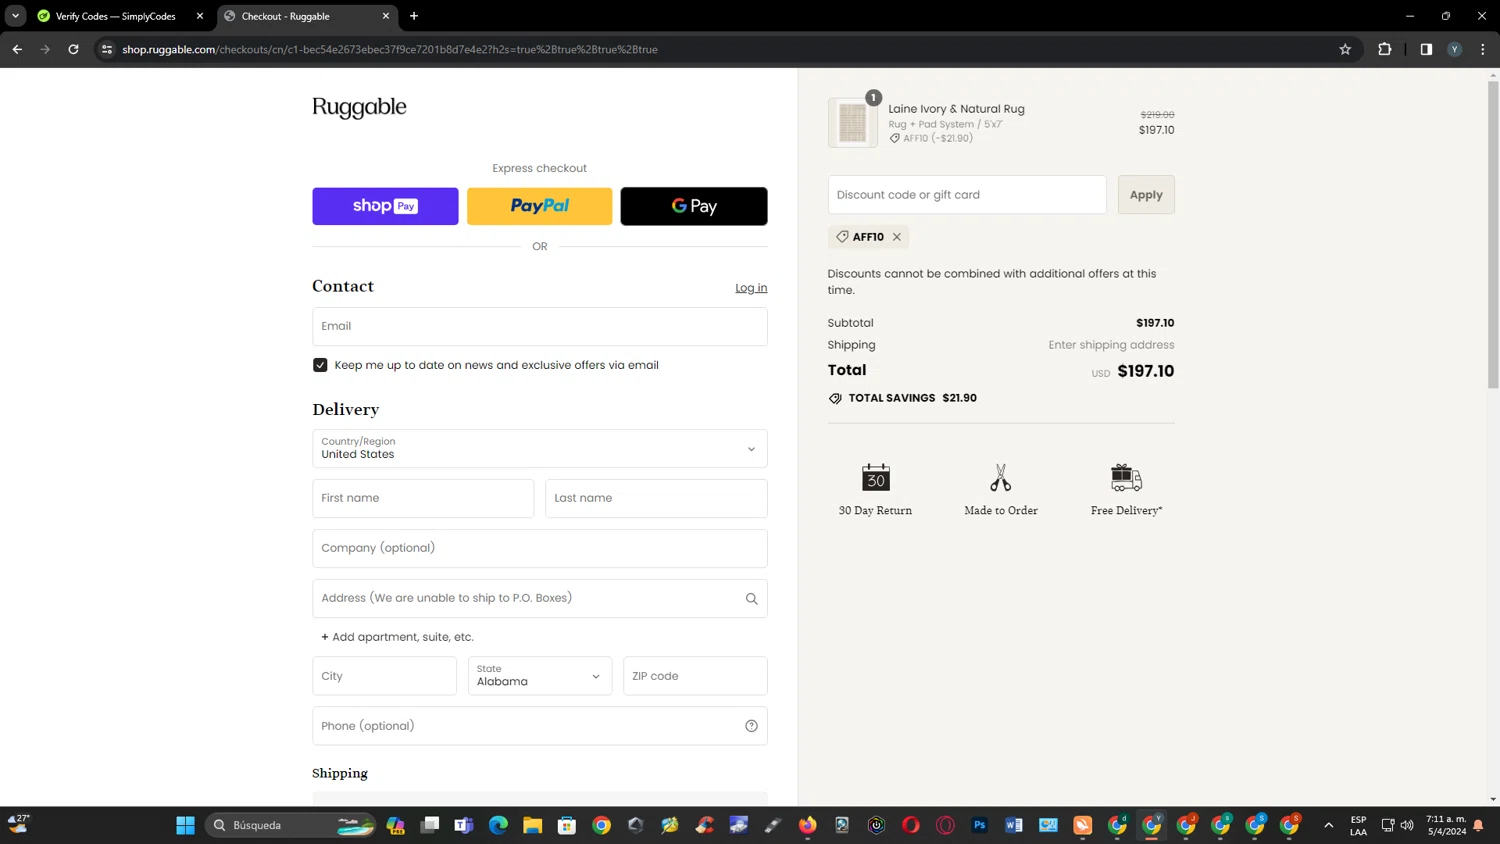Open Photoshop from the taskbar
Image resolution: width=1500 pixels, height=844 pixels.
coord(979,825)
